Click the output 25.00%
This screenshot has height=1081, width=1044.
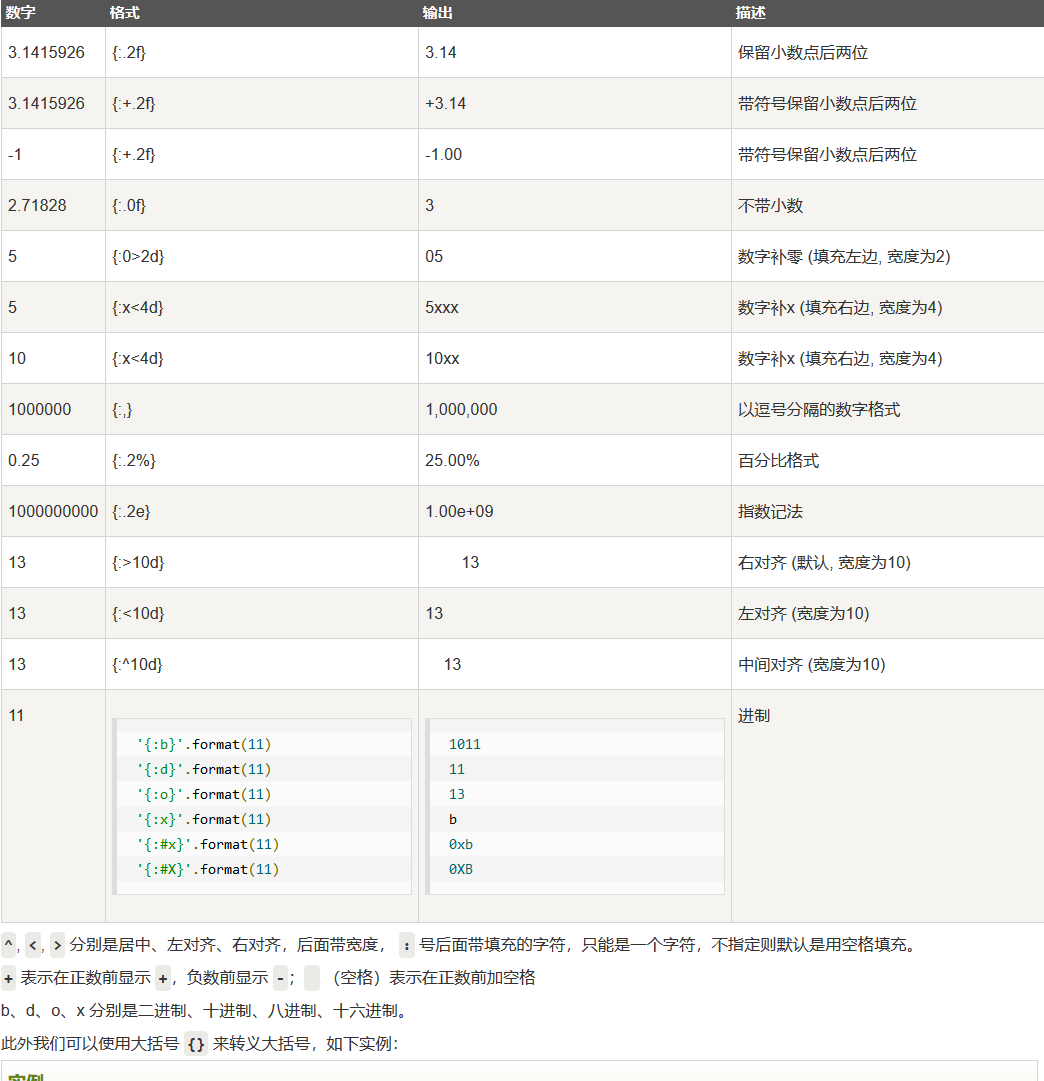(452, 461)
